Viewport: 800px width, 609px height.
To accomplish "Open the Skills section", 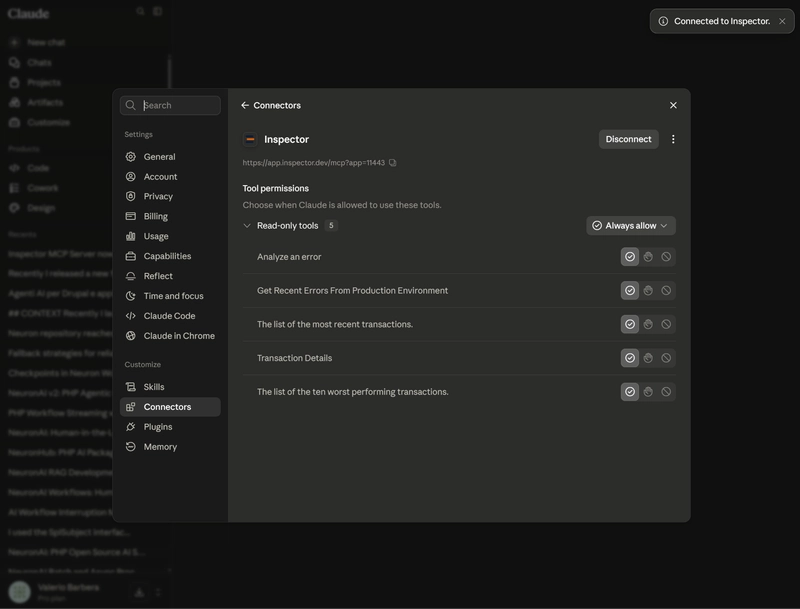I will [170, 387].
